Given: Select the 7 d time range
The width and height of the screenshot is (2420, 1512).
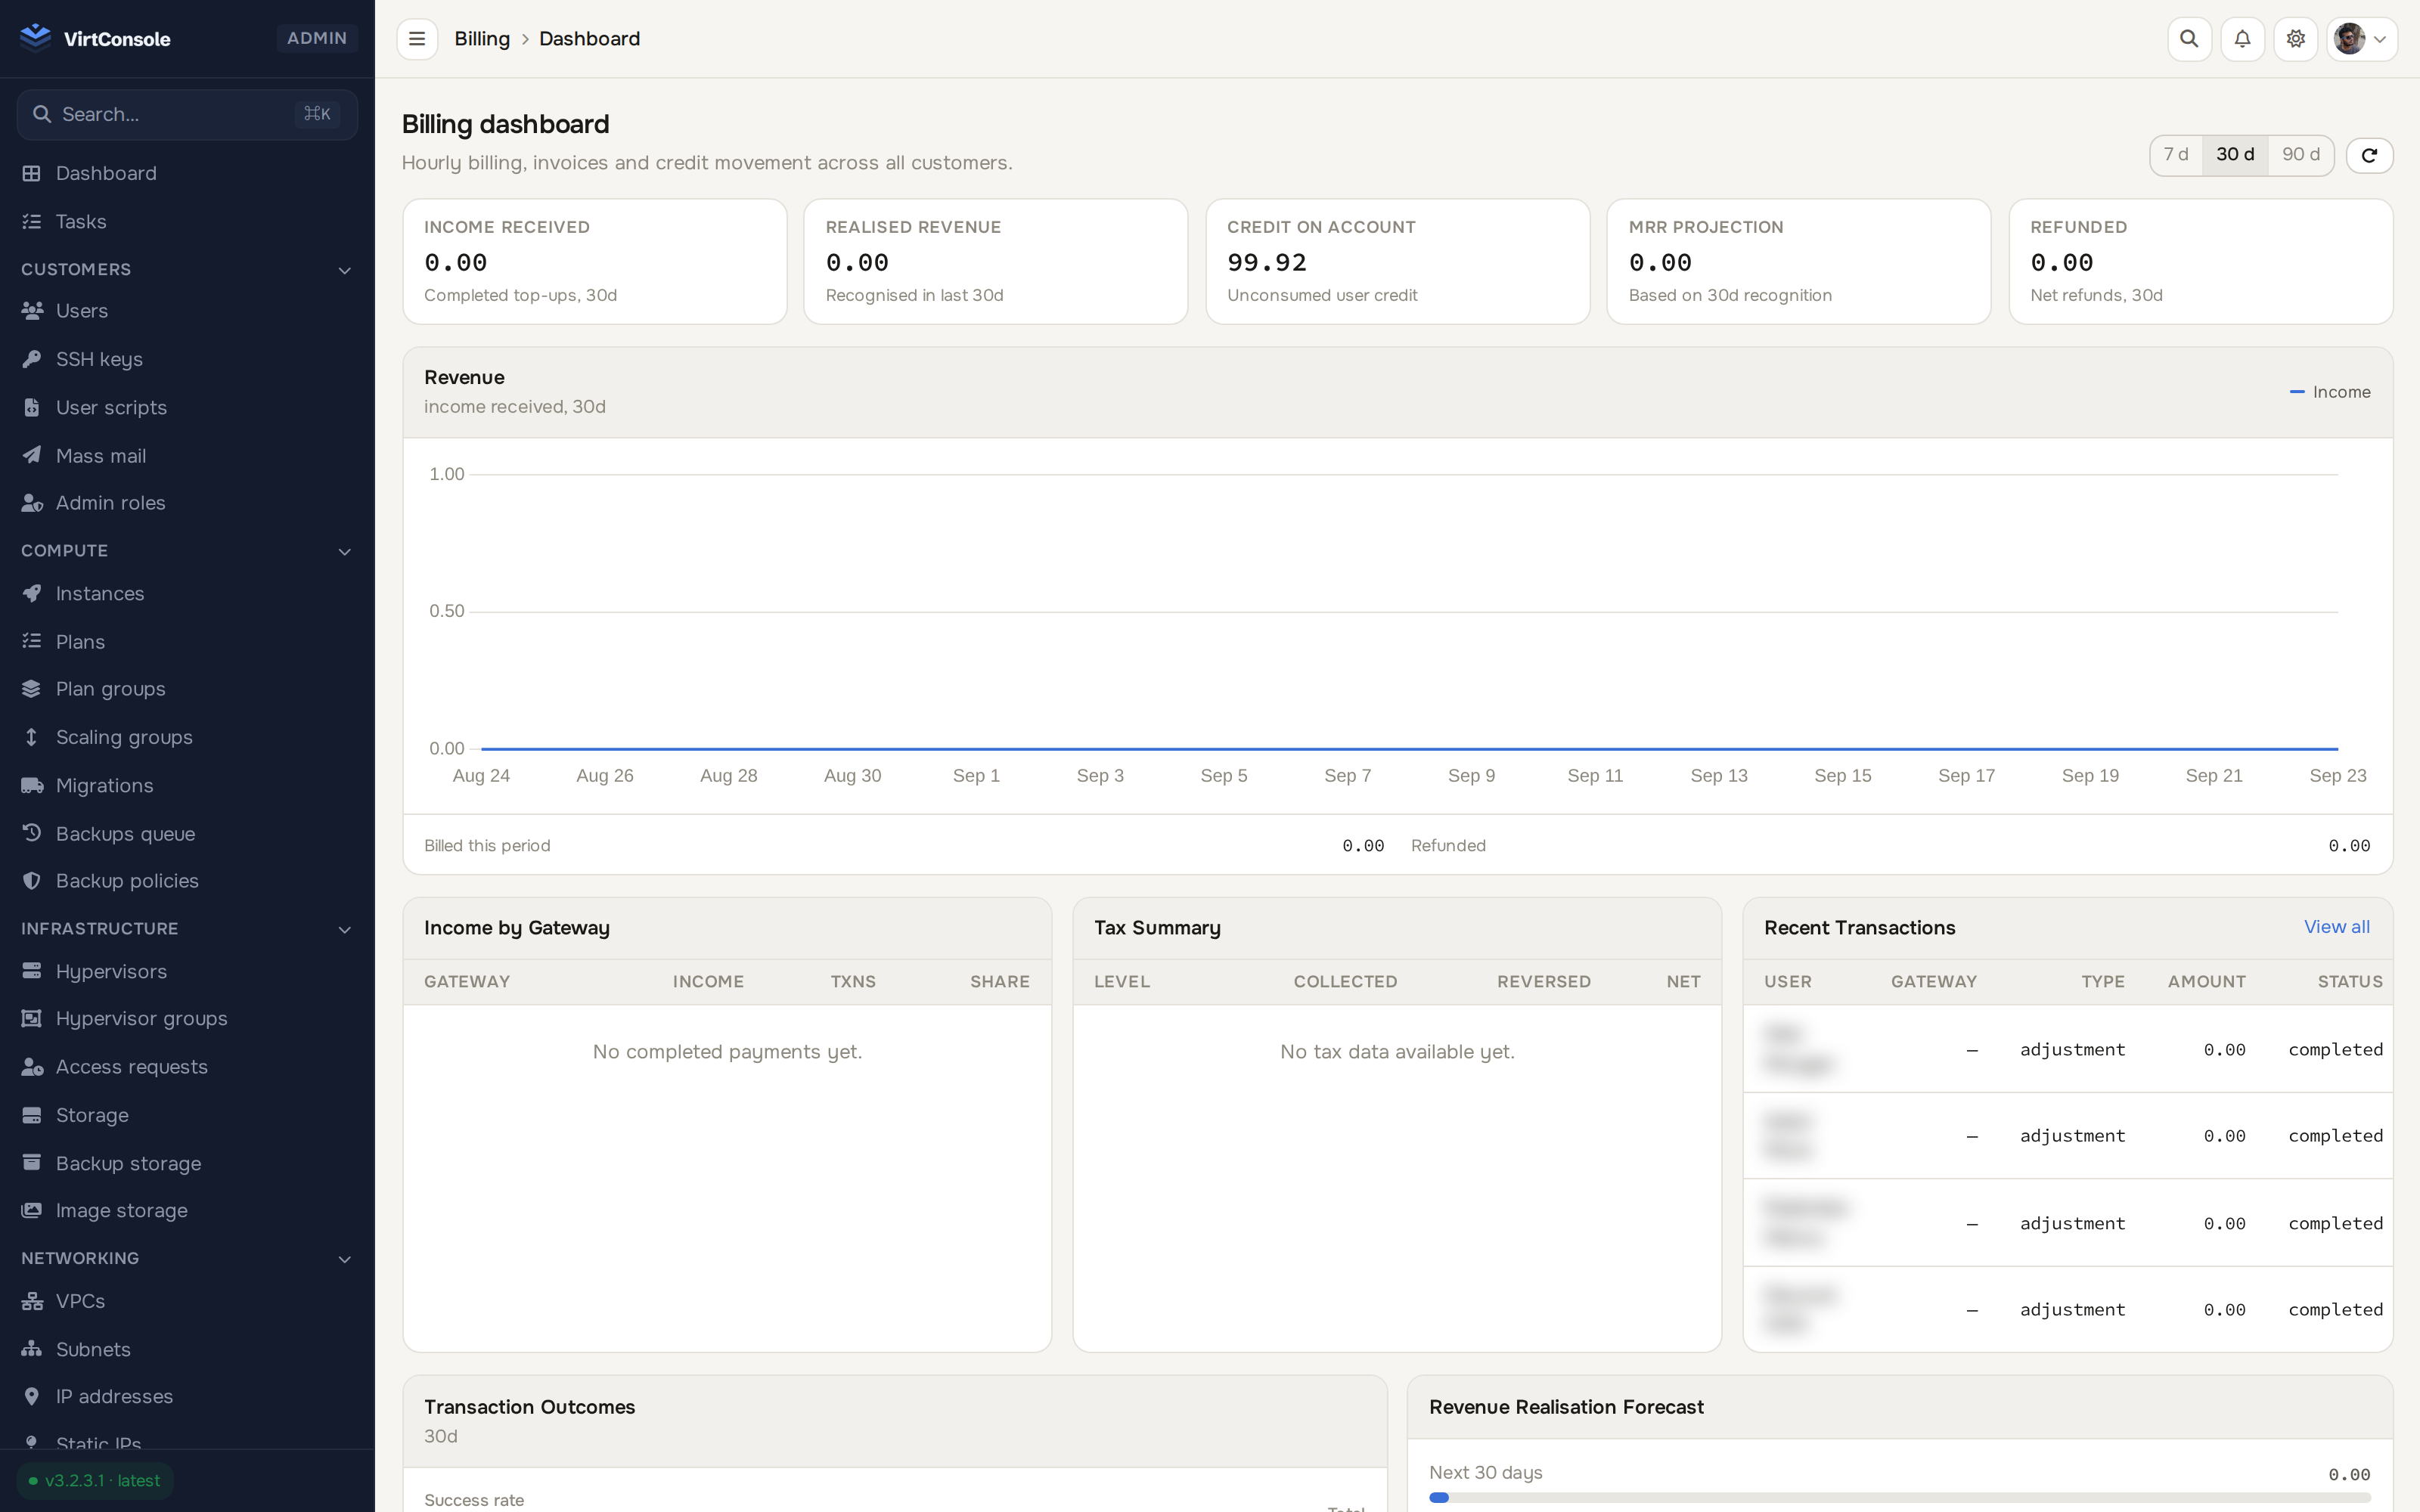Looking at the screenshot, I should [x=2176, y=155].
